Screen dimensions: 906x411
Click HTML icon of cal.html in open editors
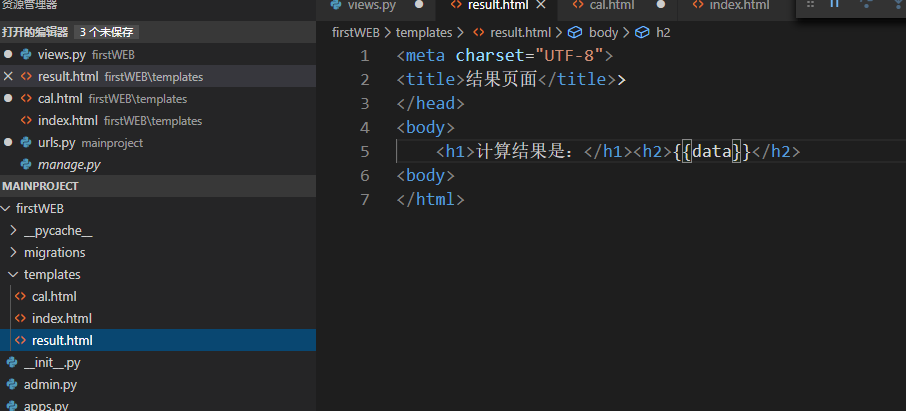click(x=26, y=98)
